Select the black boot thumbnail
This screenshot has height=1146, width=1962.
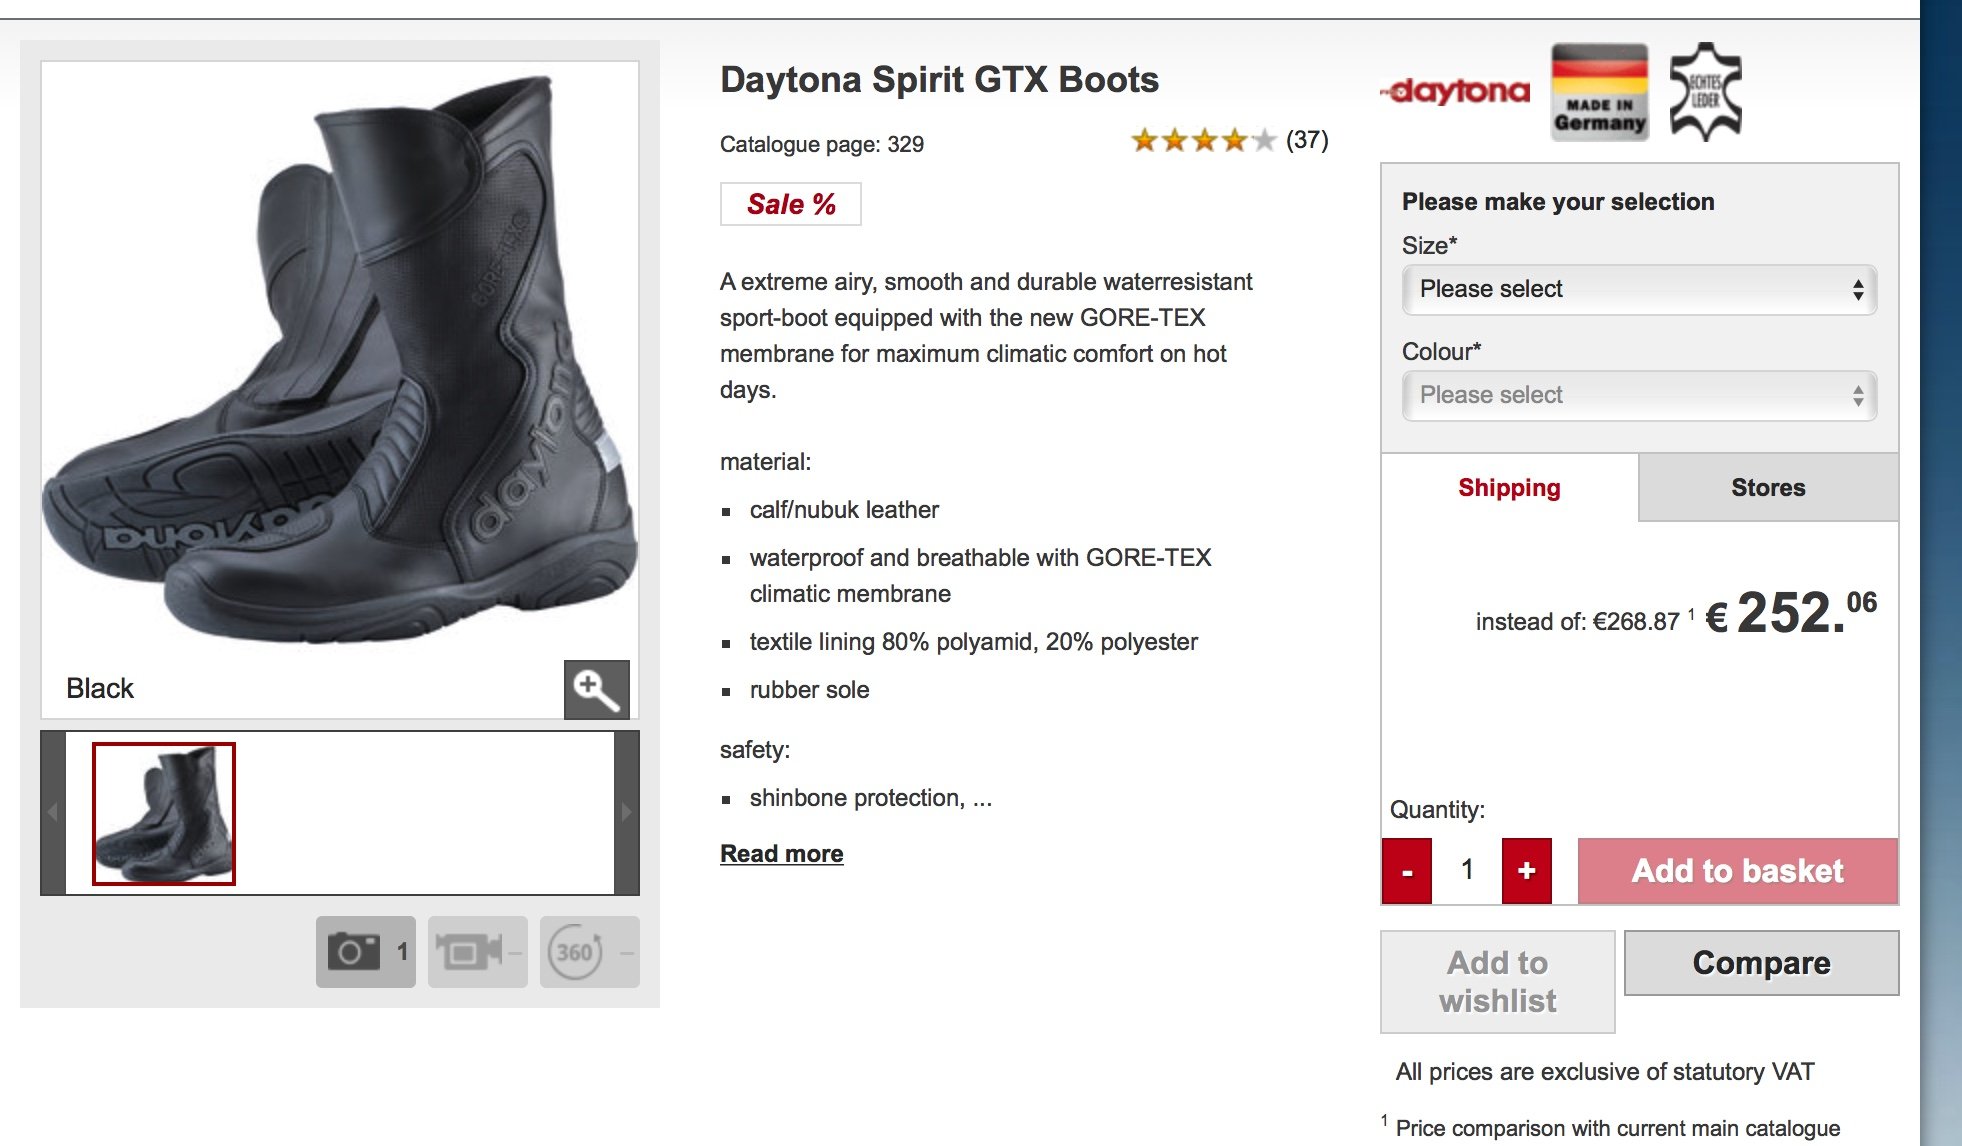pos(164,813)
